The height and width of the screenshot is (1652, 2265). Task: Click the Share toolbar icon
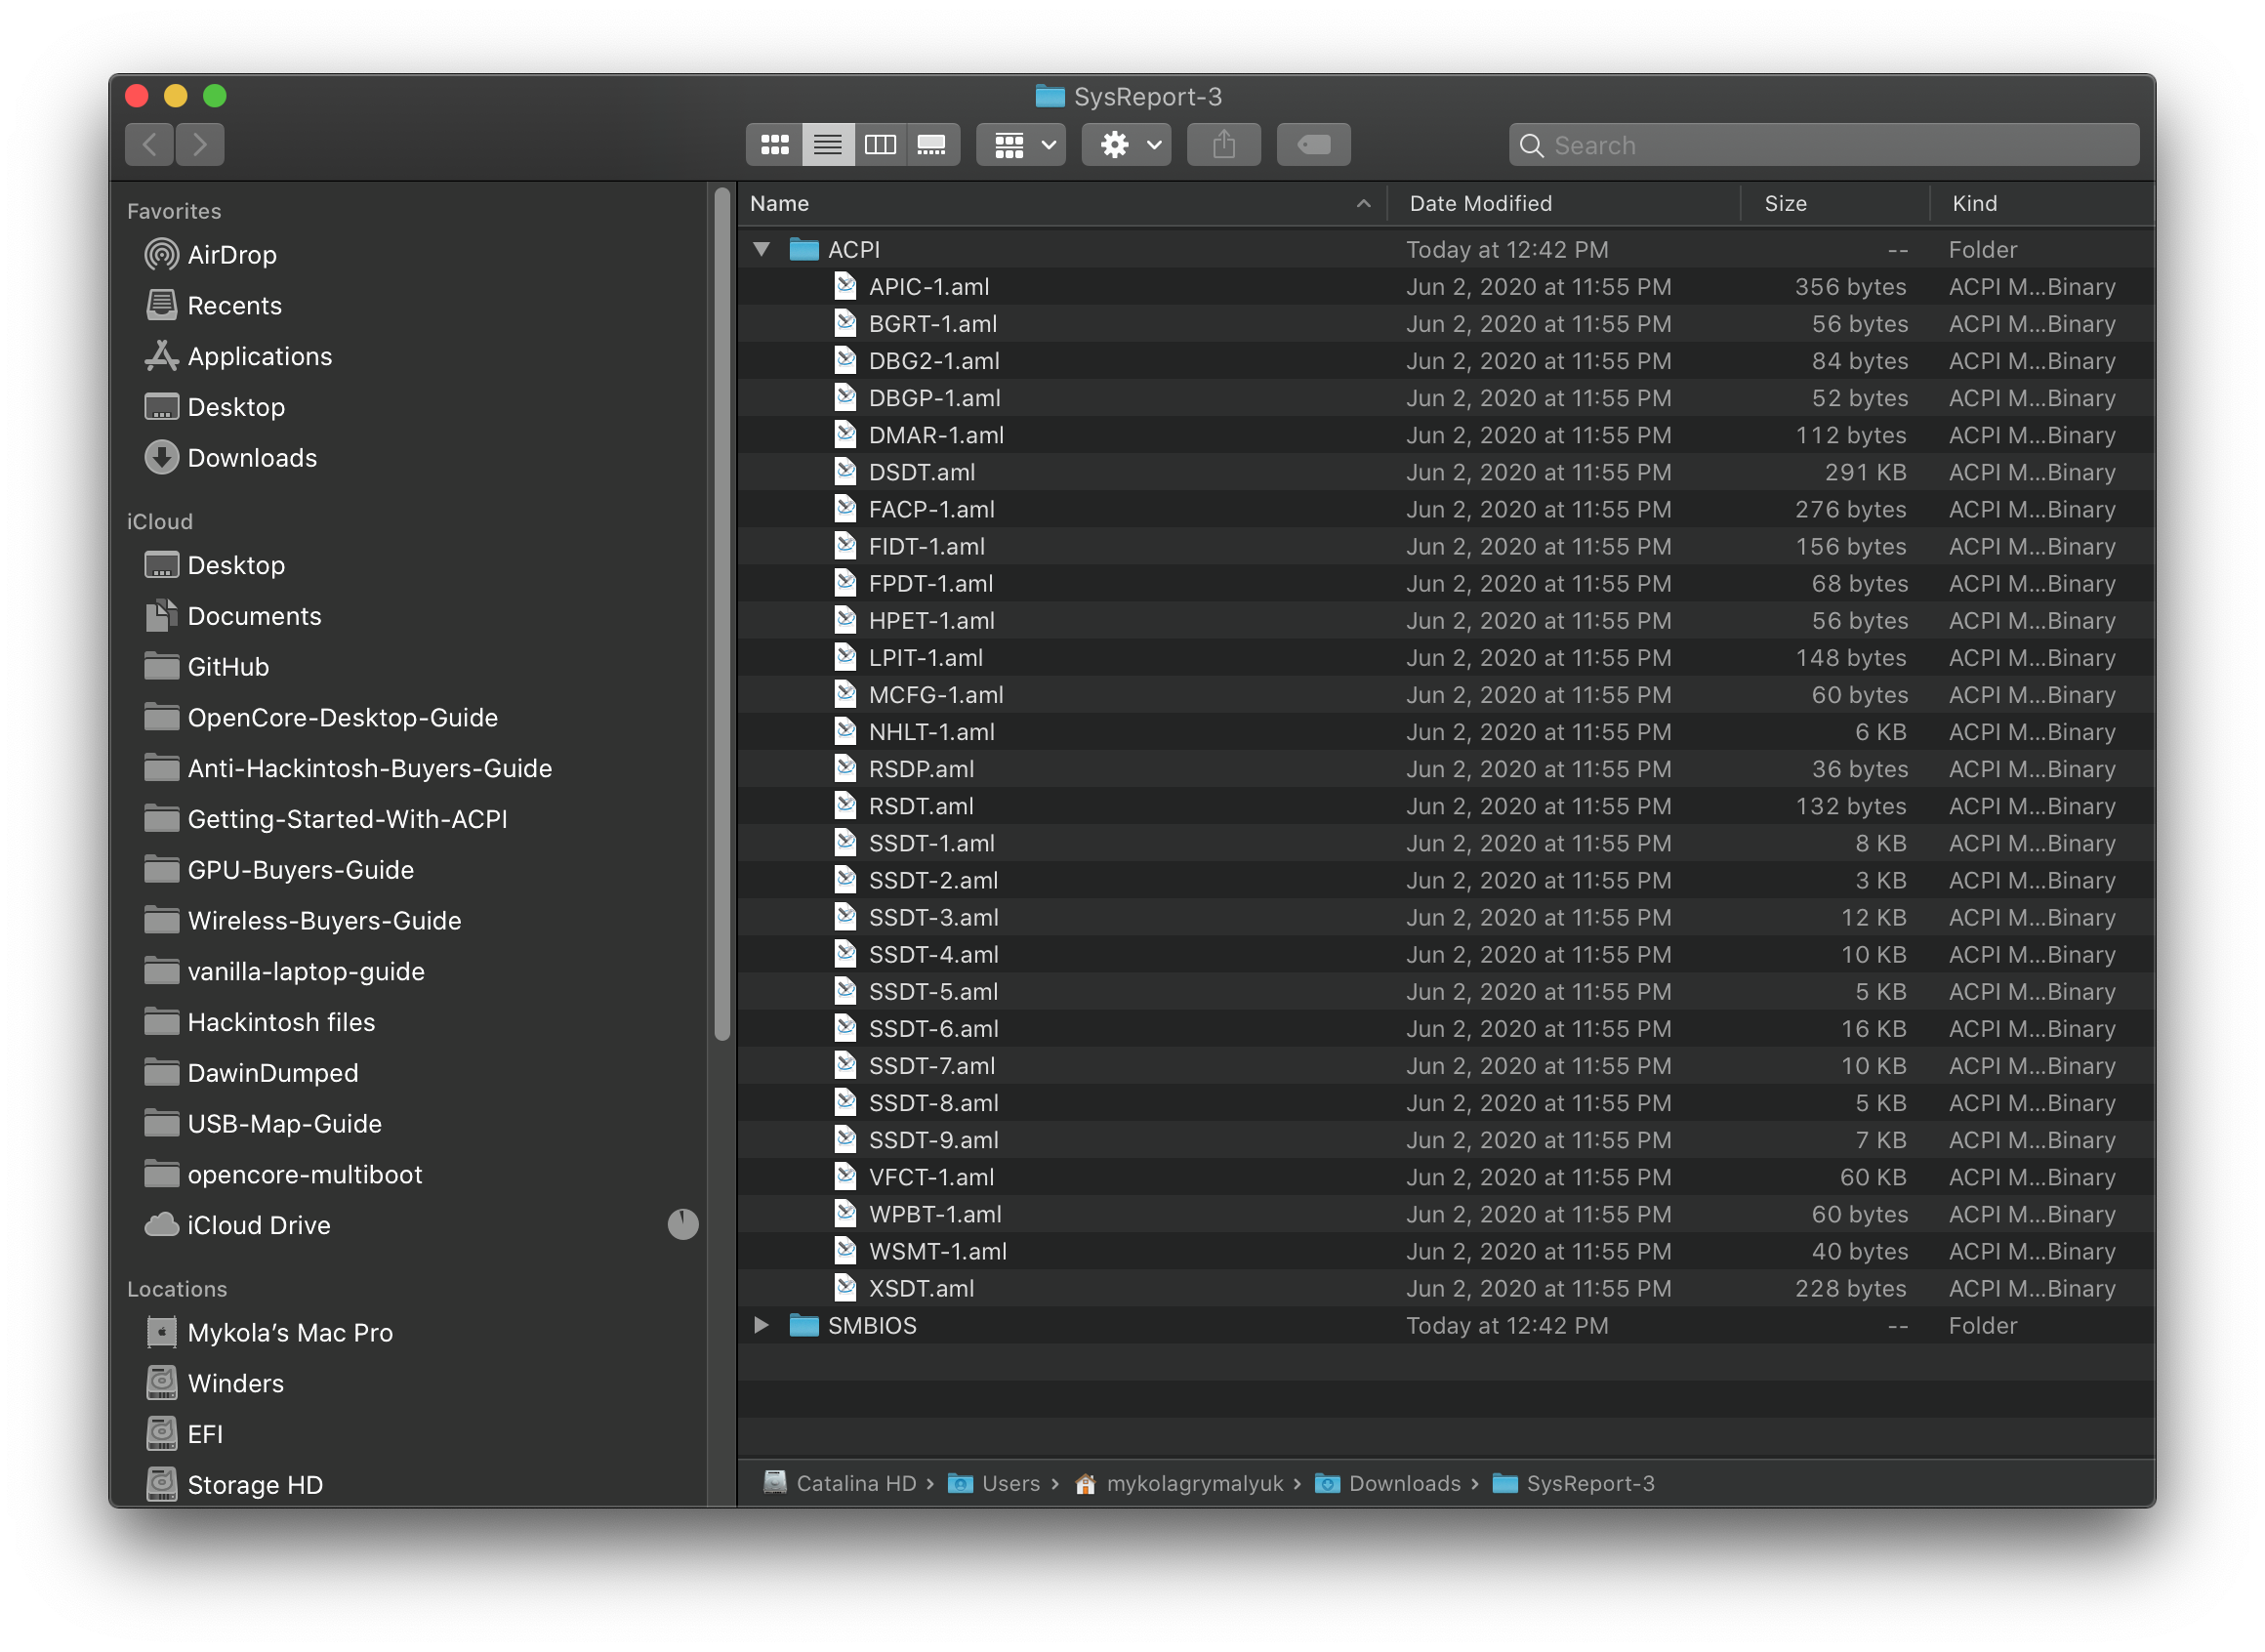click(x=1223, y=145)
